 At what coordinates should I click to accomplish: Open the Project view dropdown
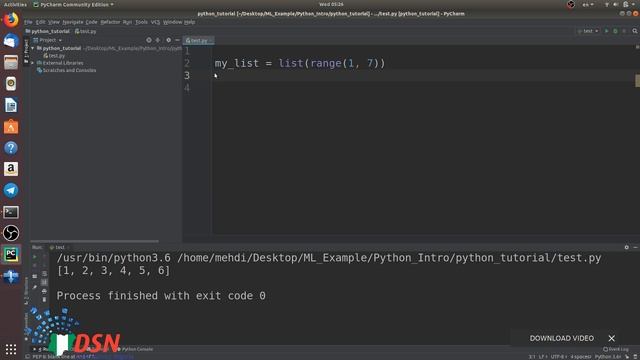click(x=48, y=40)
